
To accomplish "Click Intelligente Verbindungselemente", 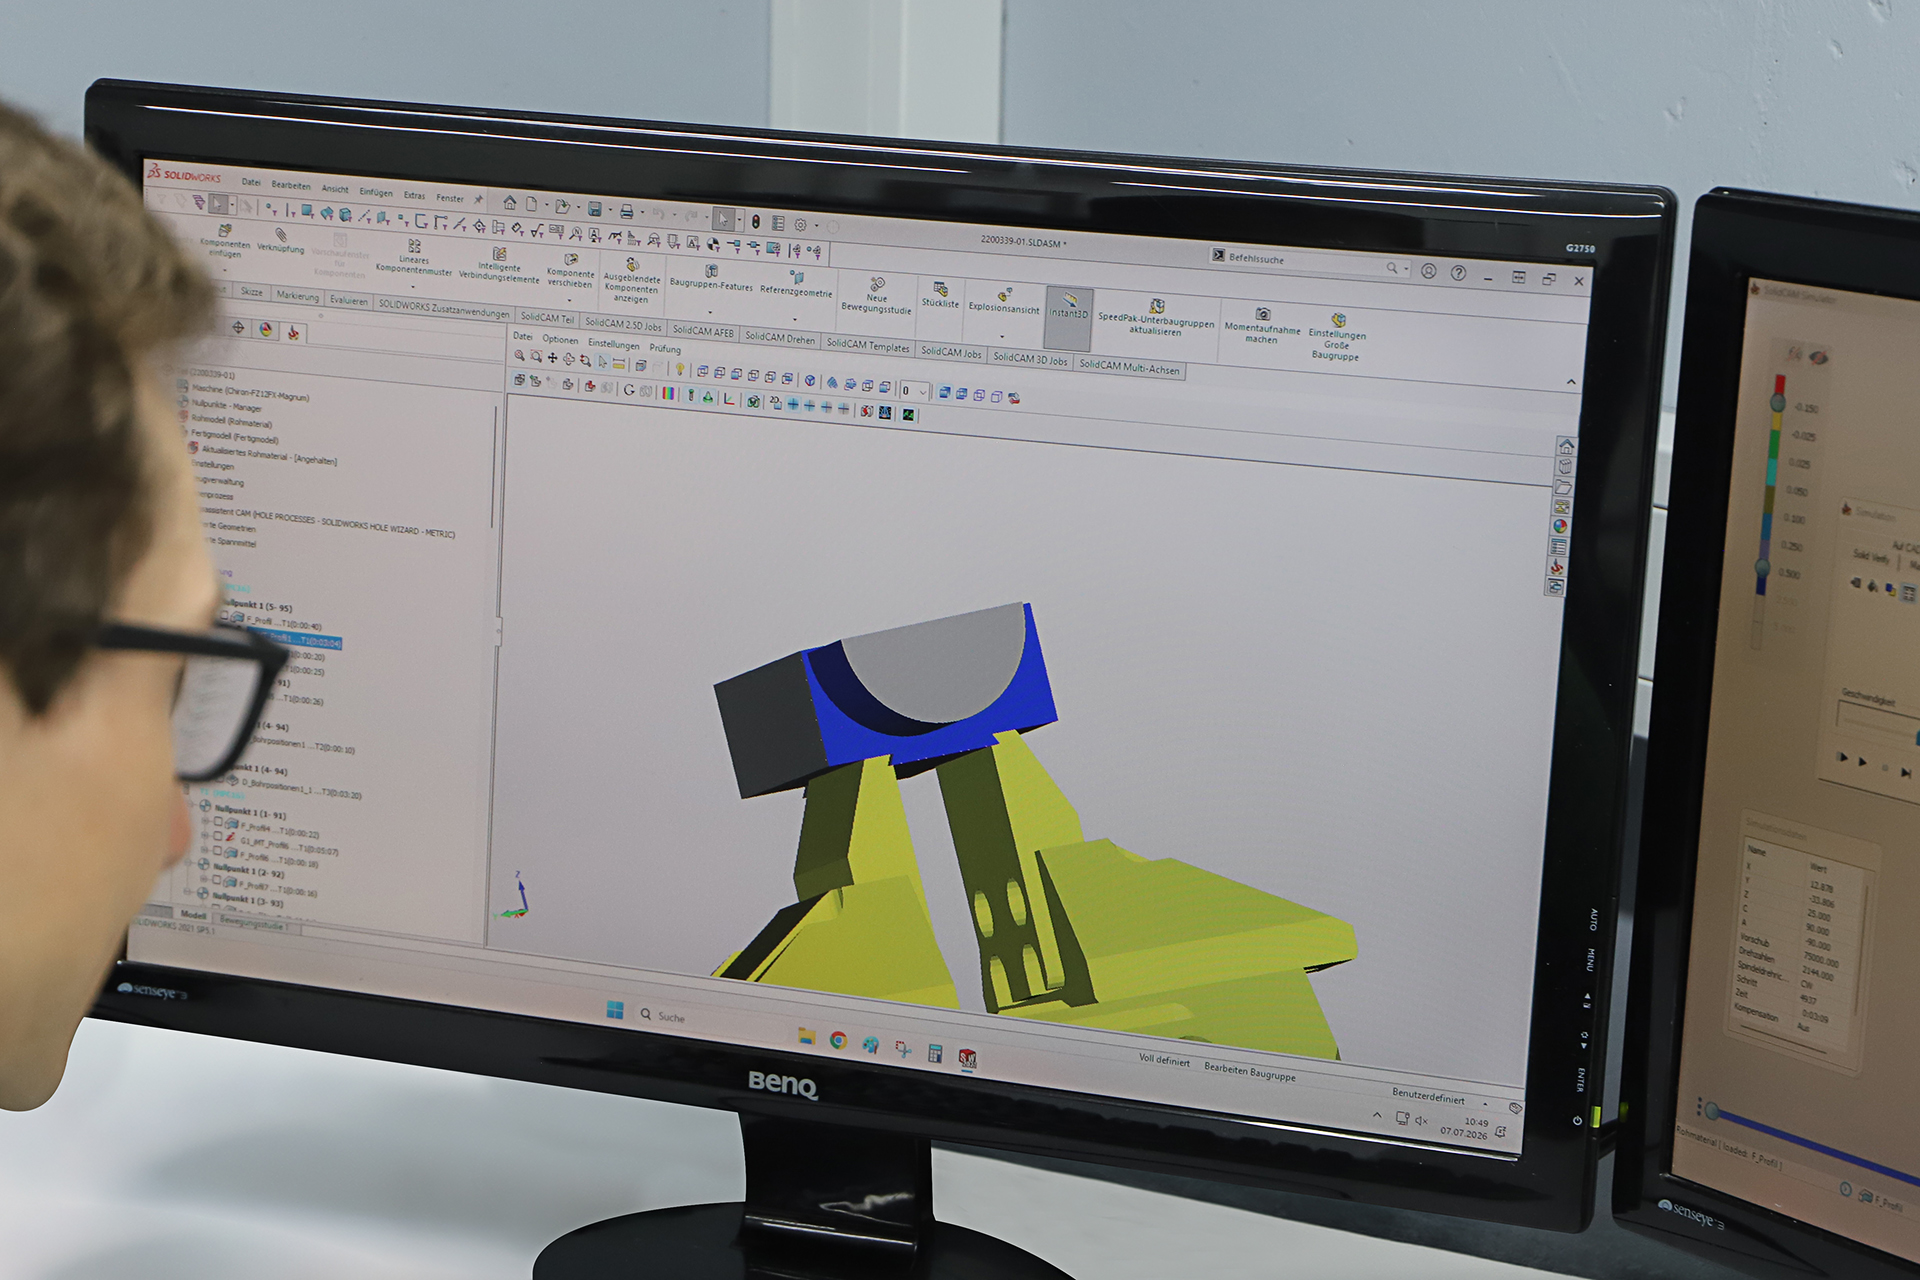I will point(499,265).
